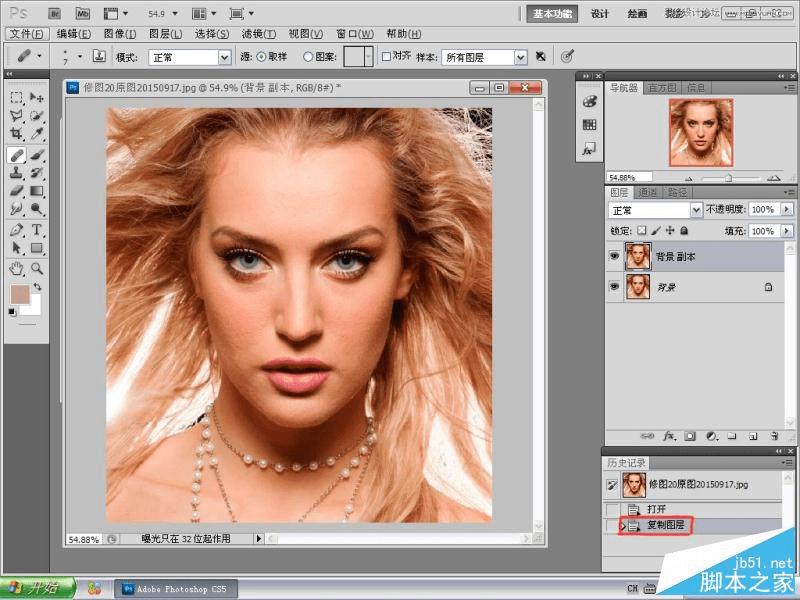Open the 模式 mode dropdown
The width and height of the screenshot is (800, 600).
(x=190, y=57)
